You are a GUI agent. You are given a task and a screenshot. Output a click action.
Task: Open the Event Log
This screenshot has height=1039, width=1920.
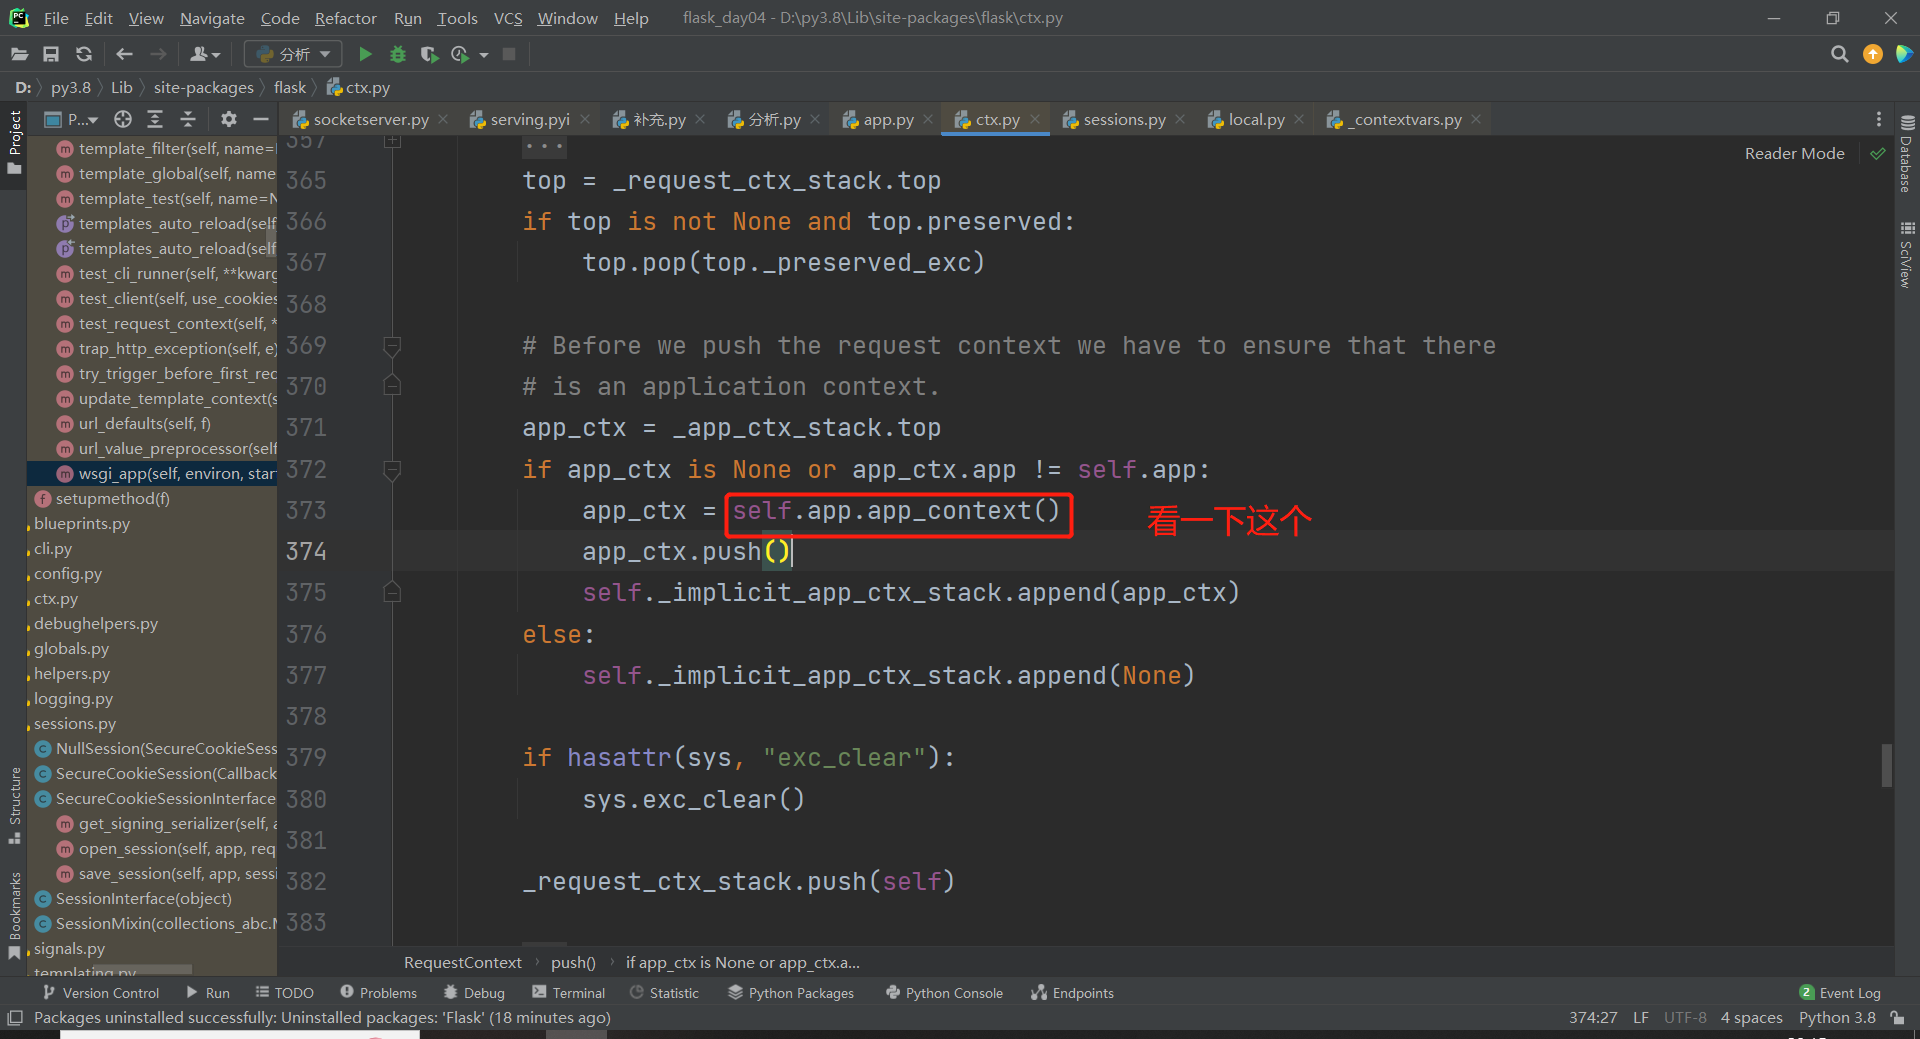point(1840,993)
